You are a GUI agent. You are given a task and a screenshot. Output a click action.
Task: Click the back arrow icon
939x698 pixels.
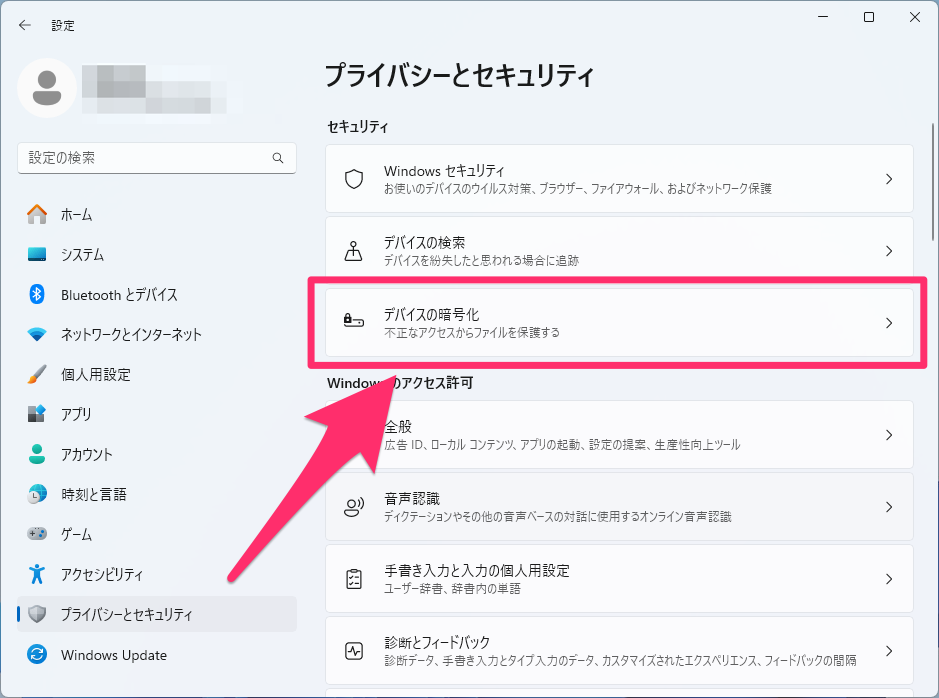pos(25,25)
